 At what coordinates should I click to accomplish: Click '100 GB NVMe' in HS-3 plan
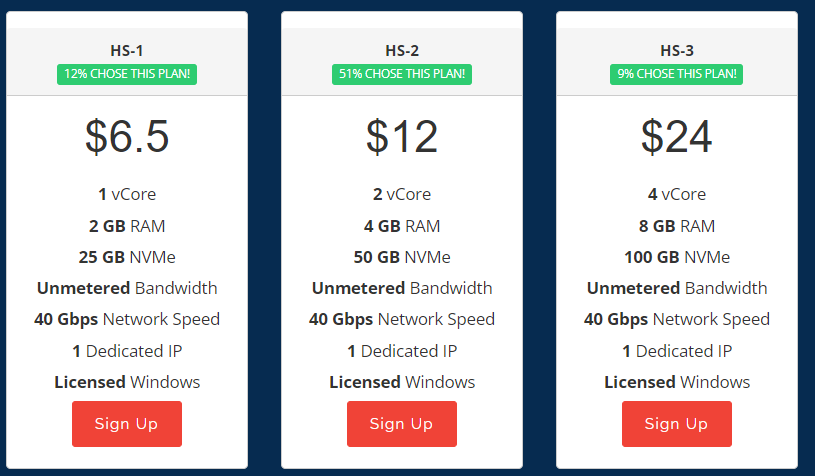(x=677, y=257)
